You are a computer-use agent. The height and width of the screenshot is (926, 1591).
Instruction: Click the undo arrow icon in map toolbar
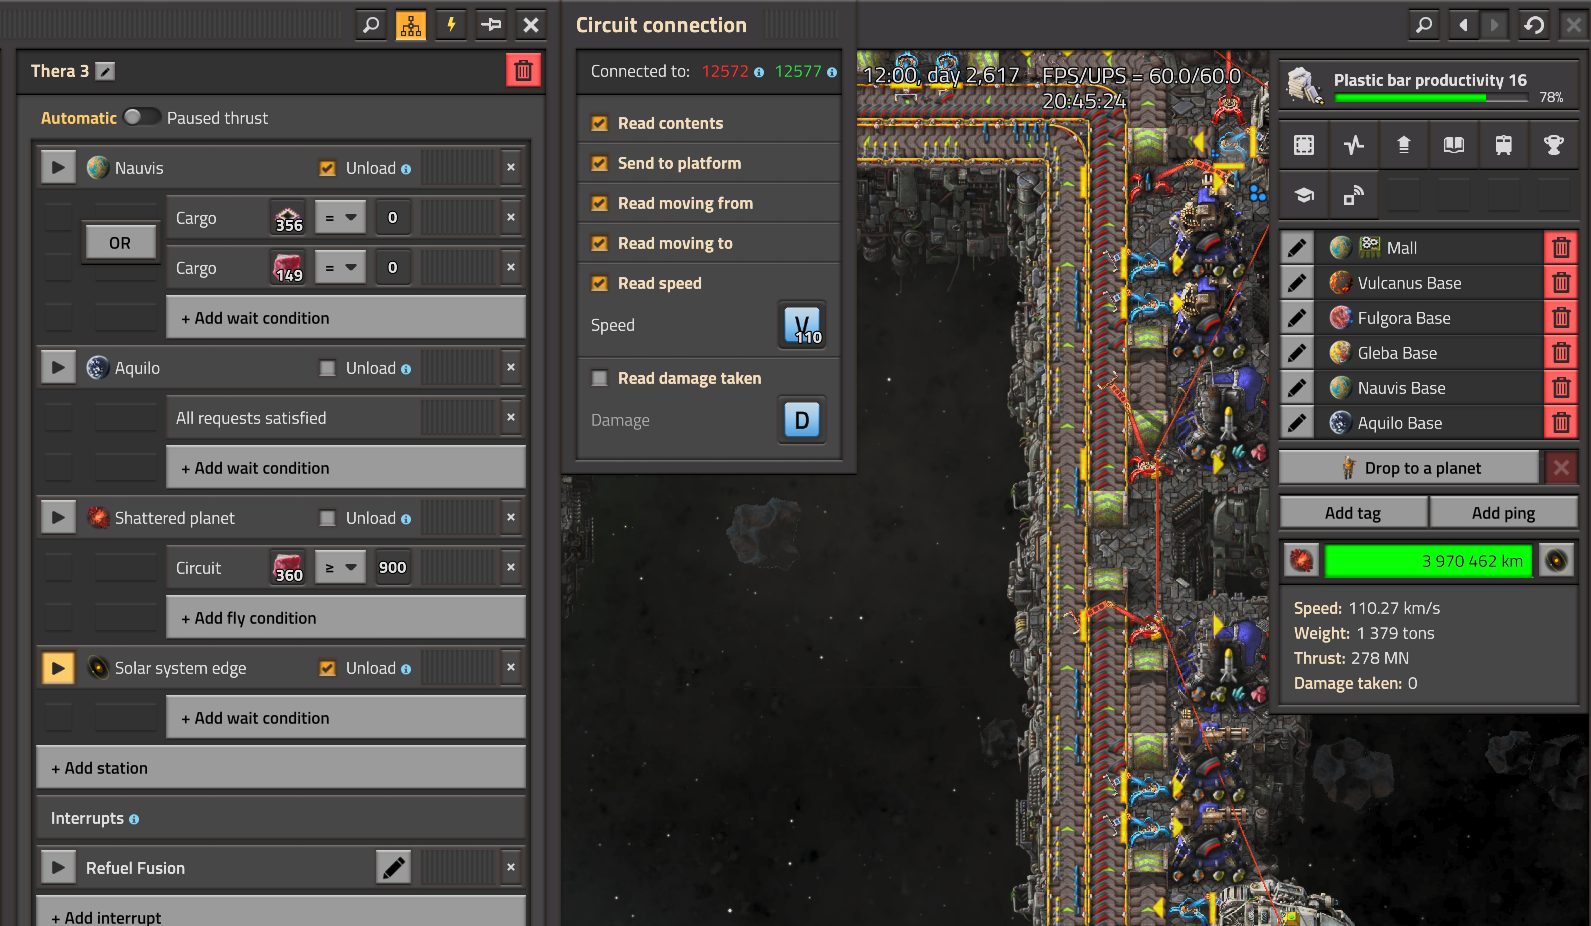[x=1534, y=25]
